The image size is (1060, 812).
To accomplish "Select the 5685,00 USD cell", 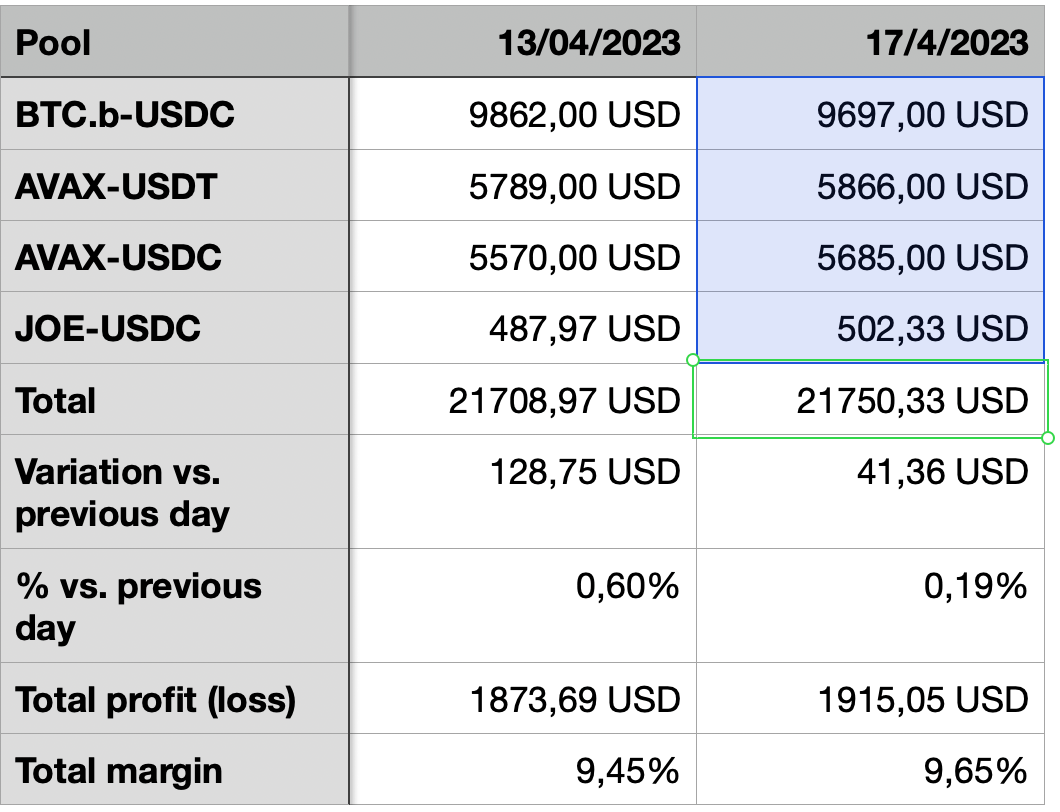I will [870, 257].
